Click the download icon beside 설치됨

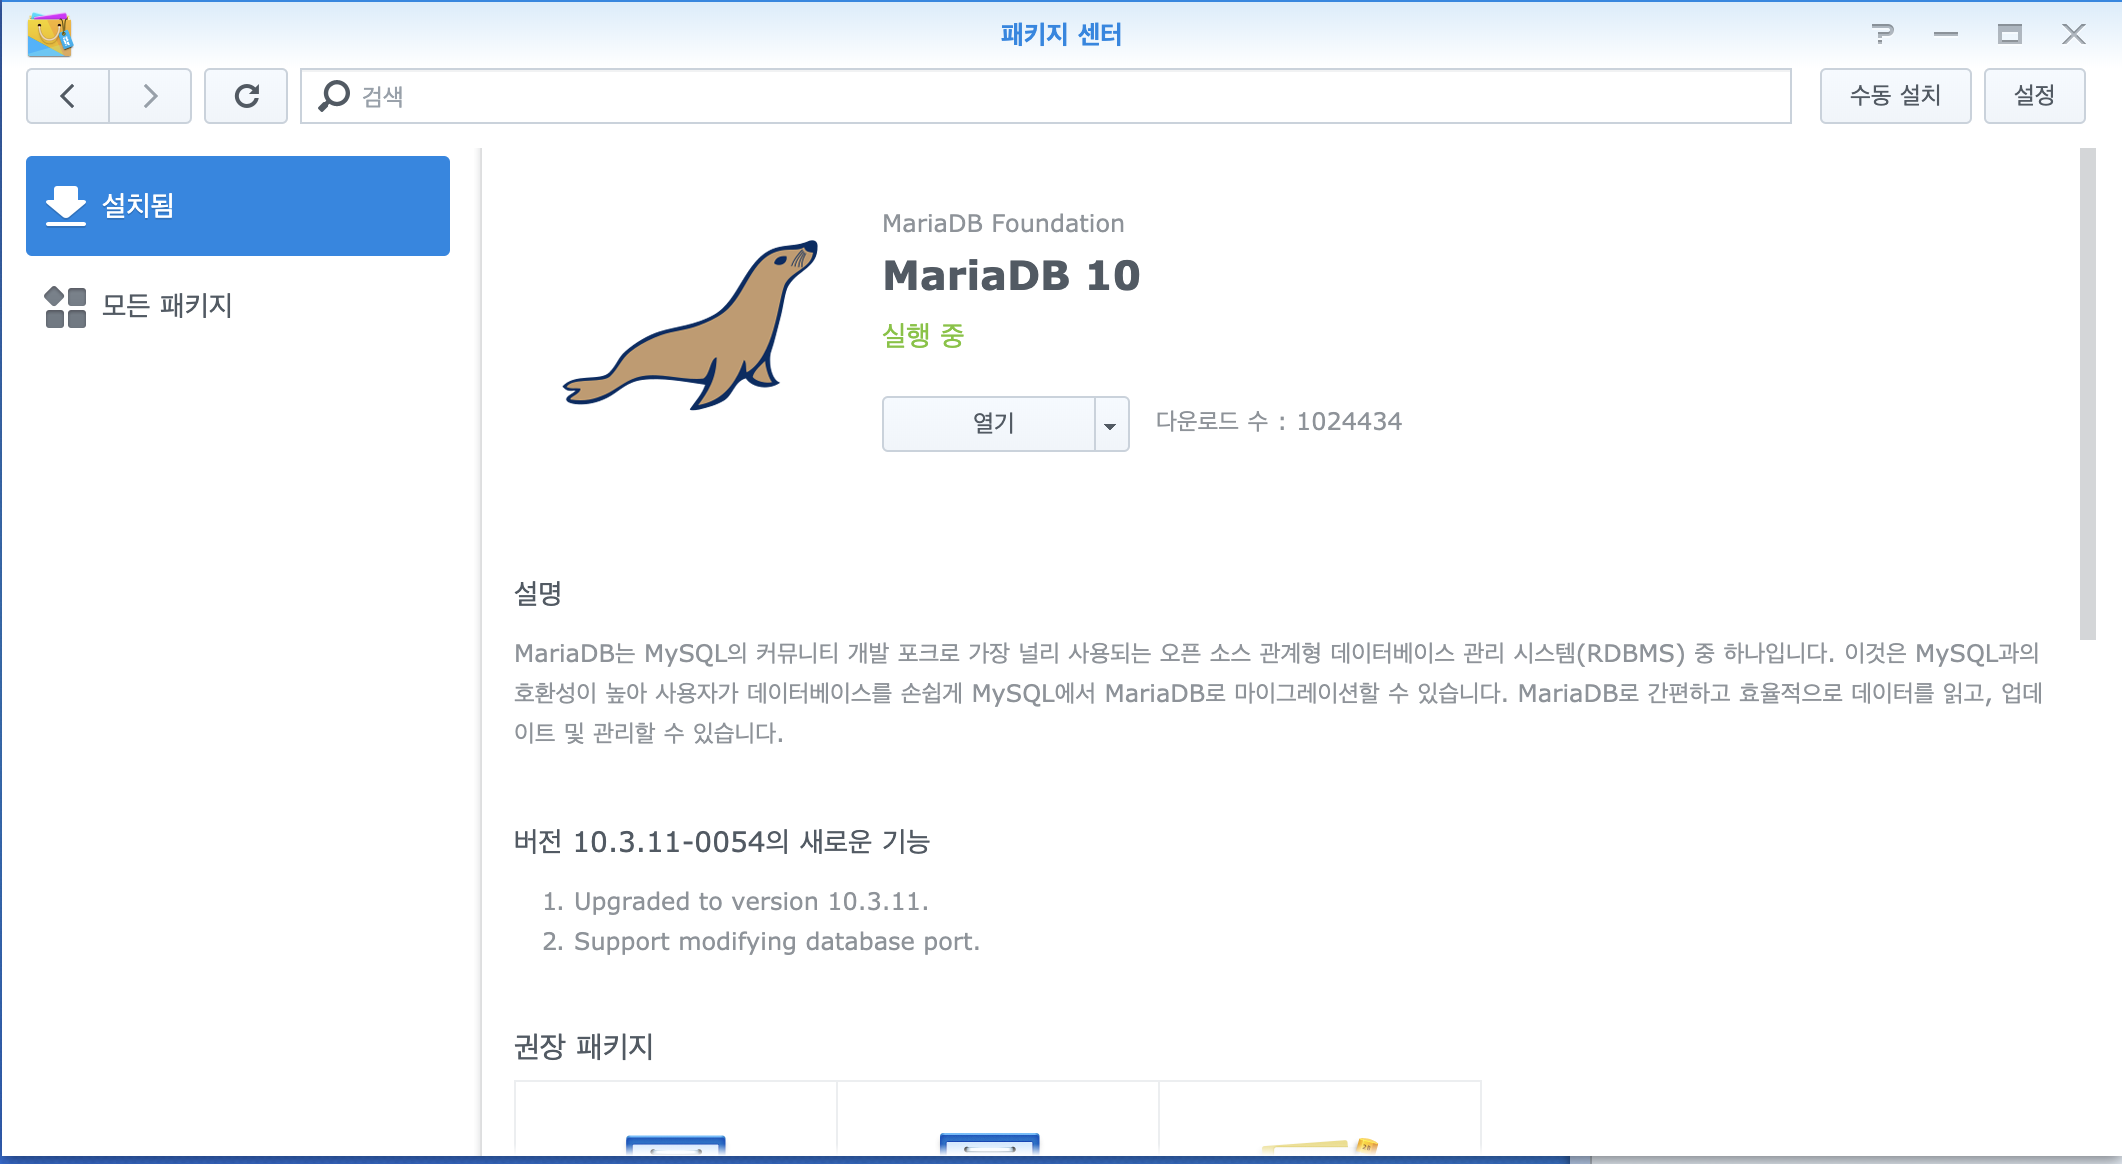pyautogui.click(x=66, y=206)
